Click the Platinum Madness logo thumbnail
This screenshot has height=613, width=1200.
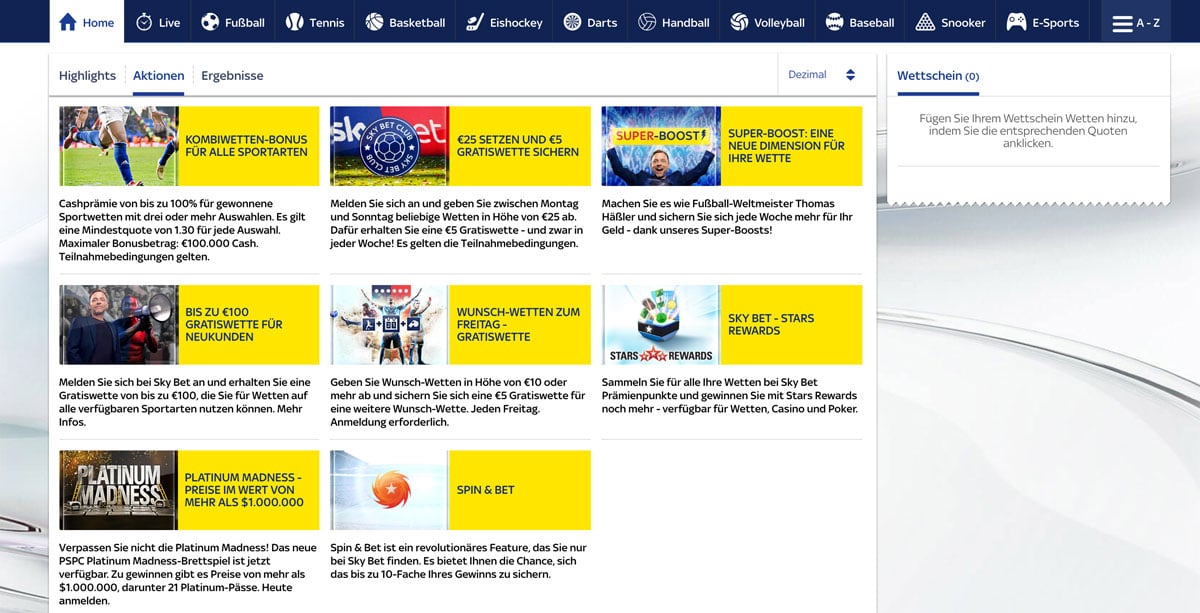(119, 490)
